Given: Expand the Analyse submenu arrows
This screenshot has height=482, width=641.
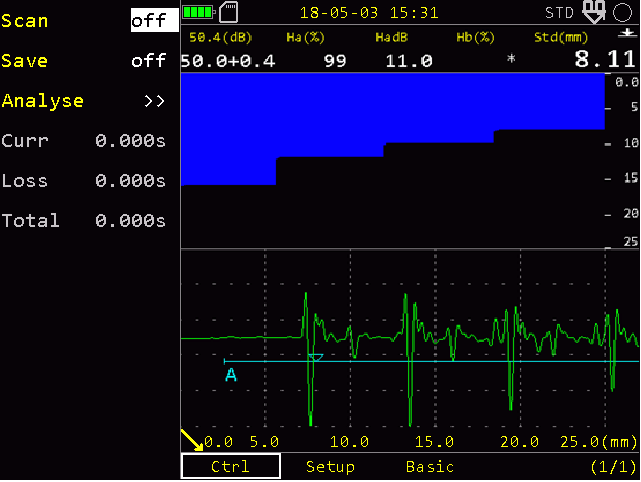Looking at the screenshot, I should pos(155,101).
